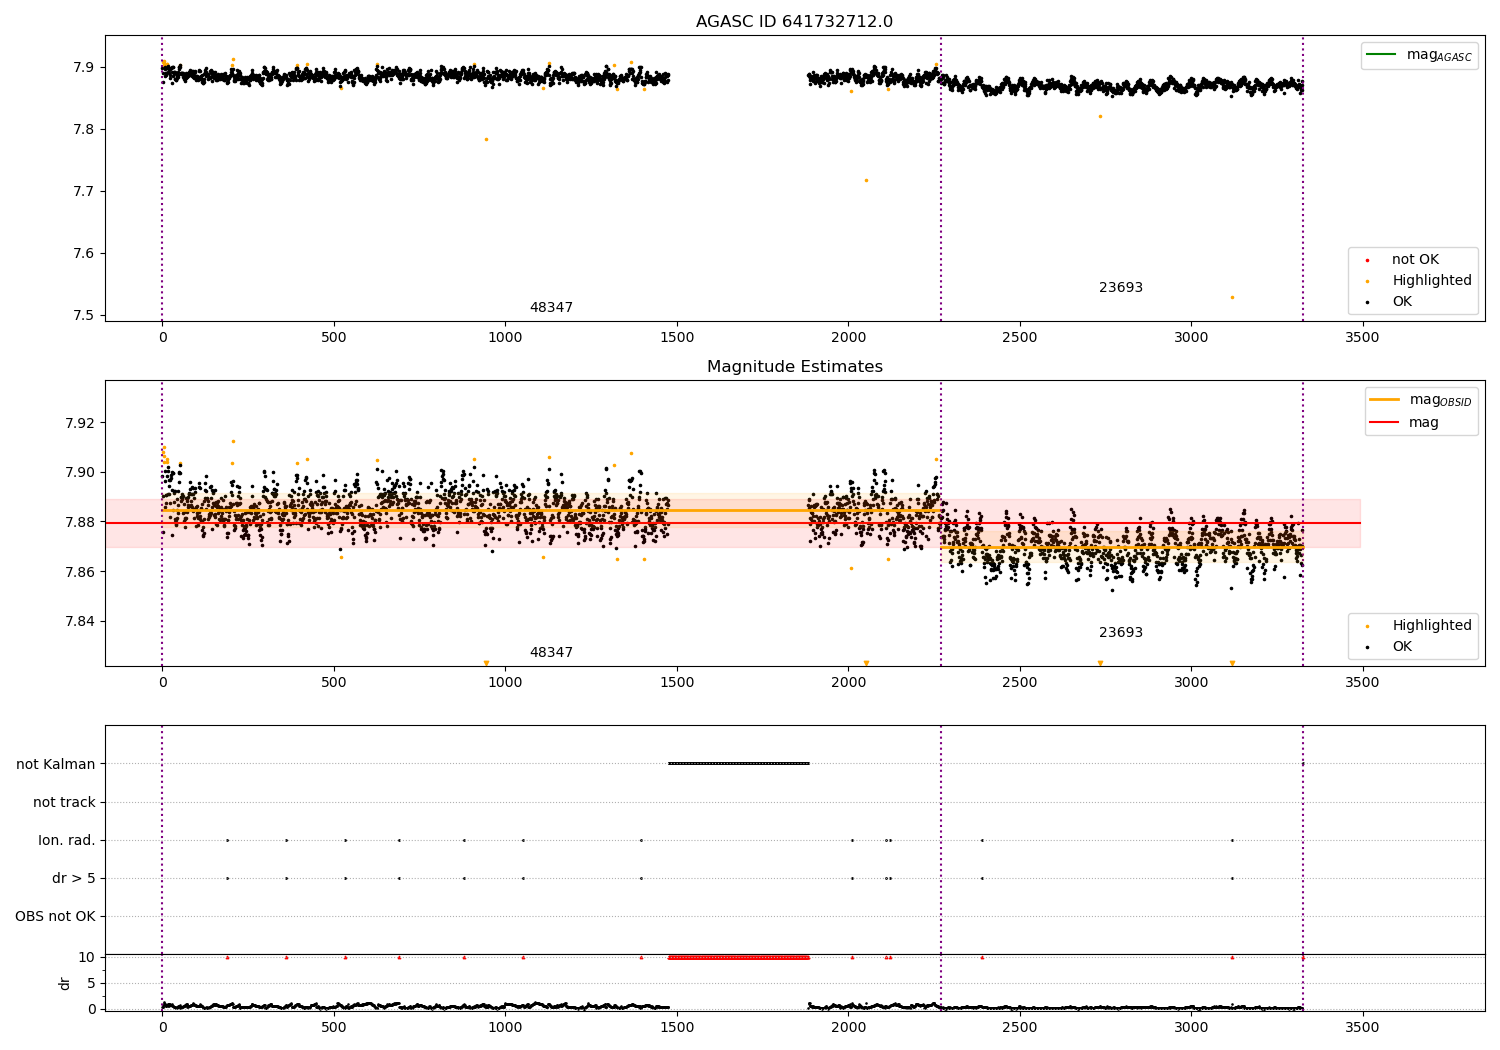Click the 'dr > 5' row label
This screenshot has width=1500, height=1050.
[x=74, y=879]
